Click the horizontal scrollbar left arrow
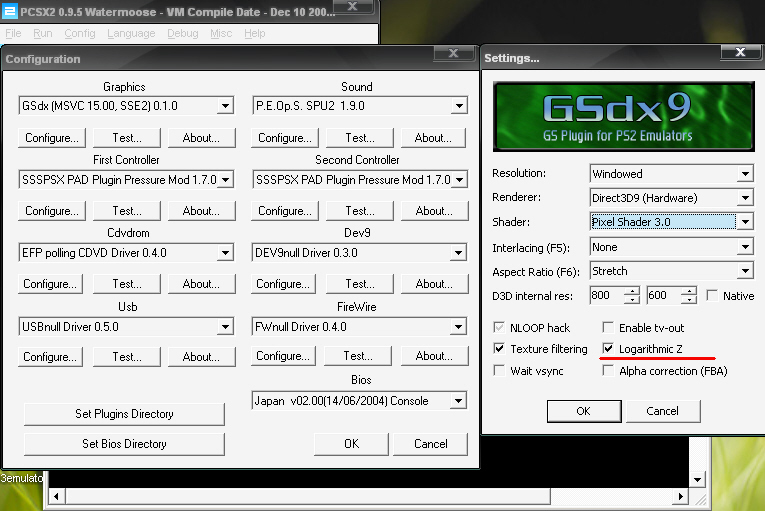765x511 pixels. [x=56, y=496]
